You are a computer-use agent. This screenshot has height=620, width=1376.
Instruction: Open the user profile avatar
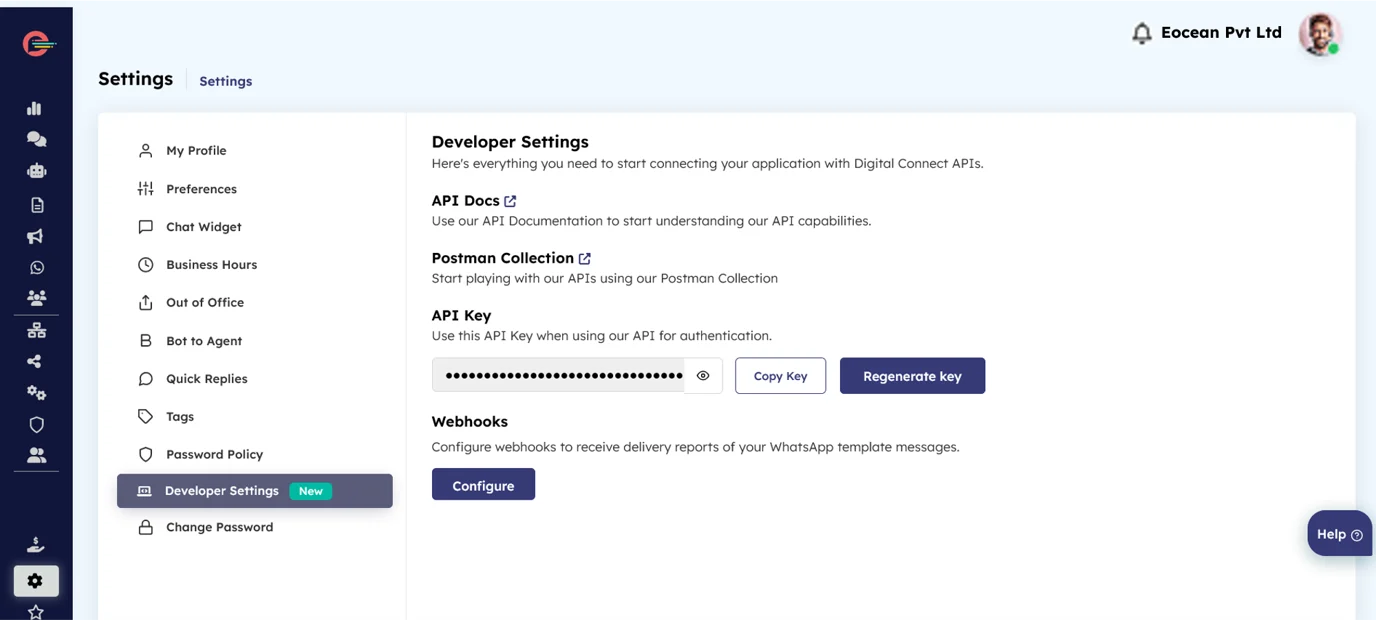tap(1319, 34)
